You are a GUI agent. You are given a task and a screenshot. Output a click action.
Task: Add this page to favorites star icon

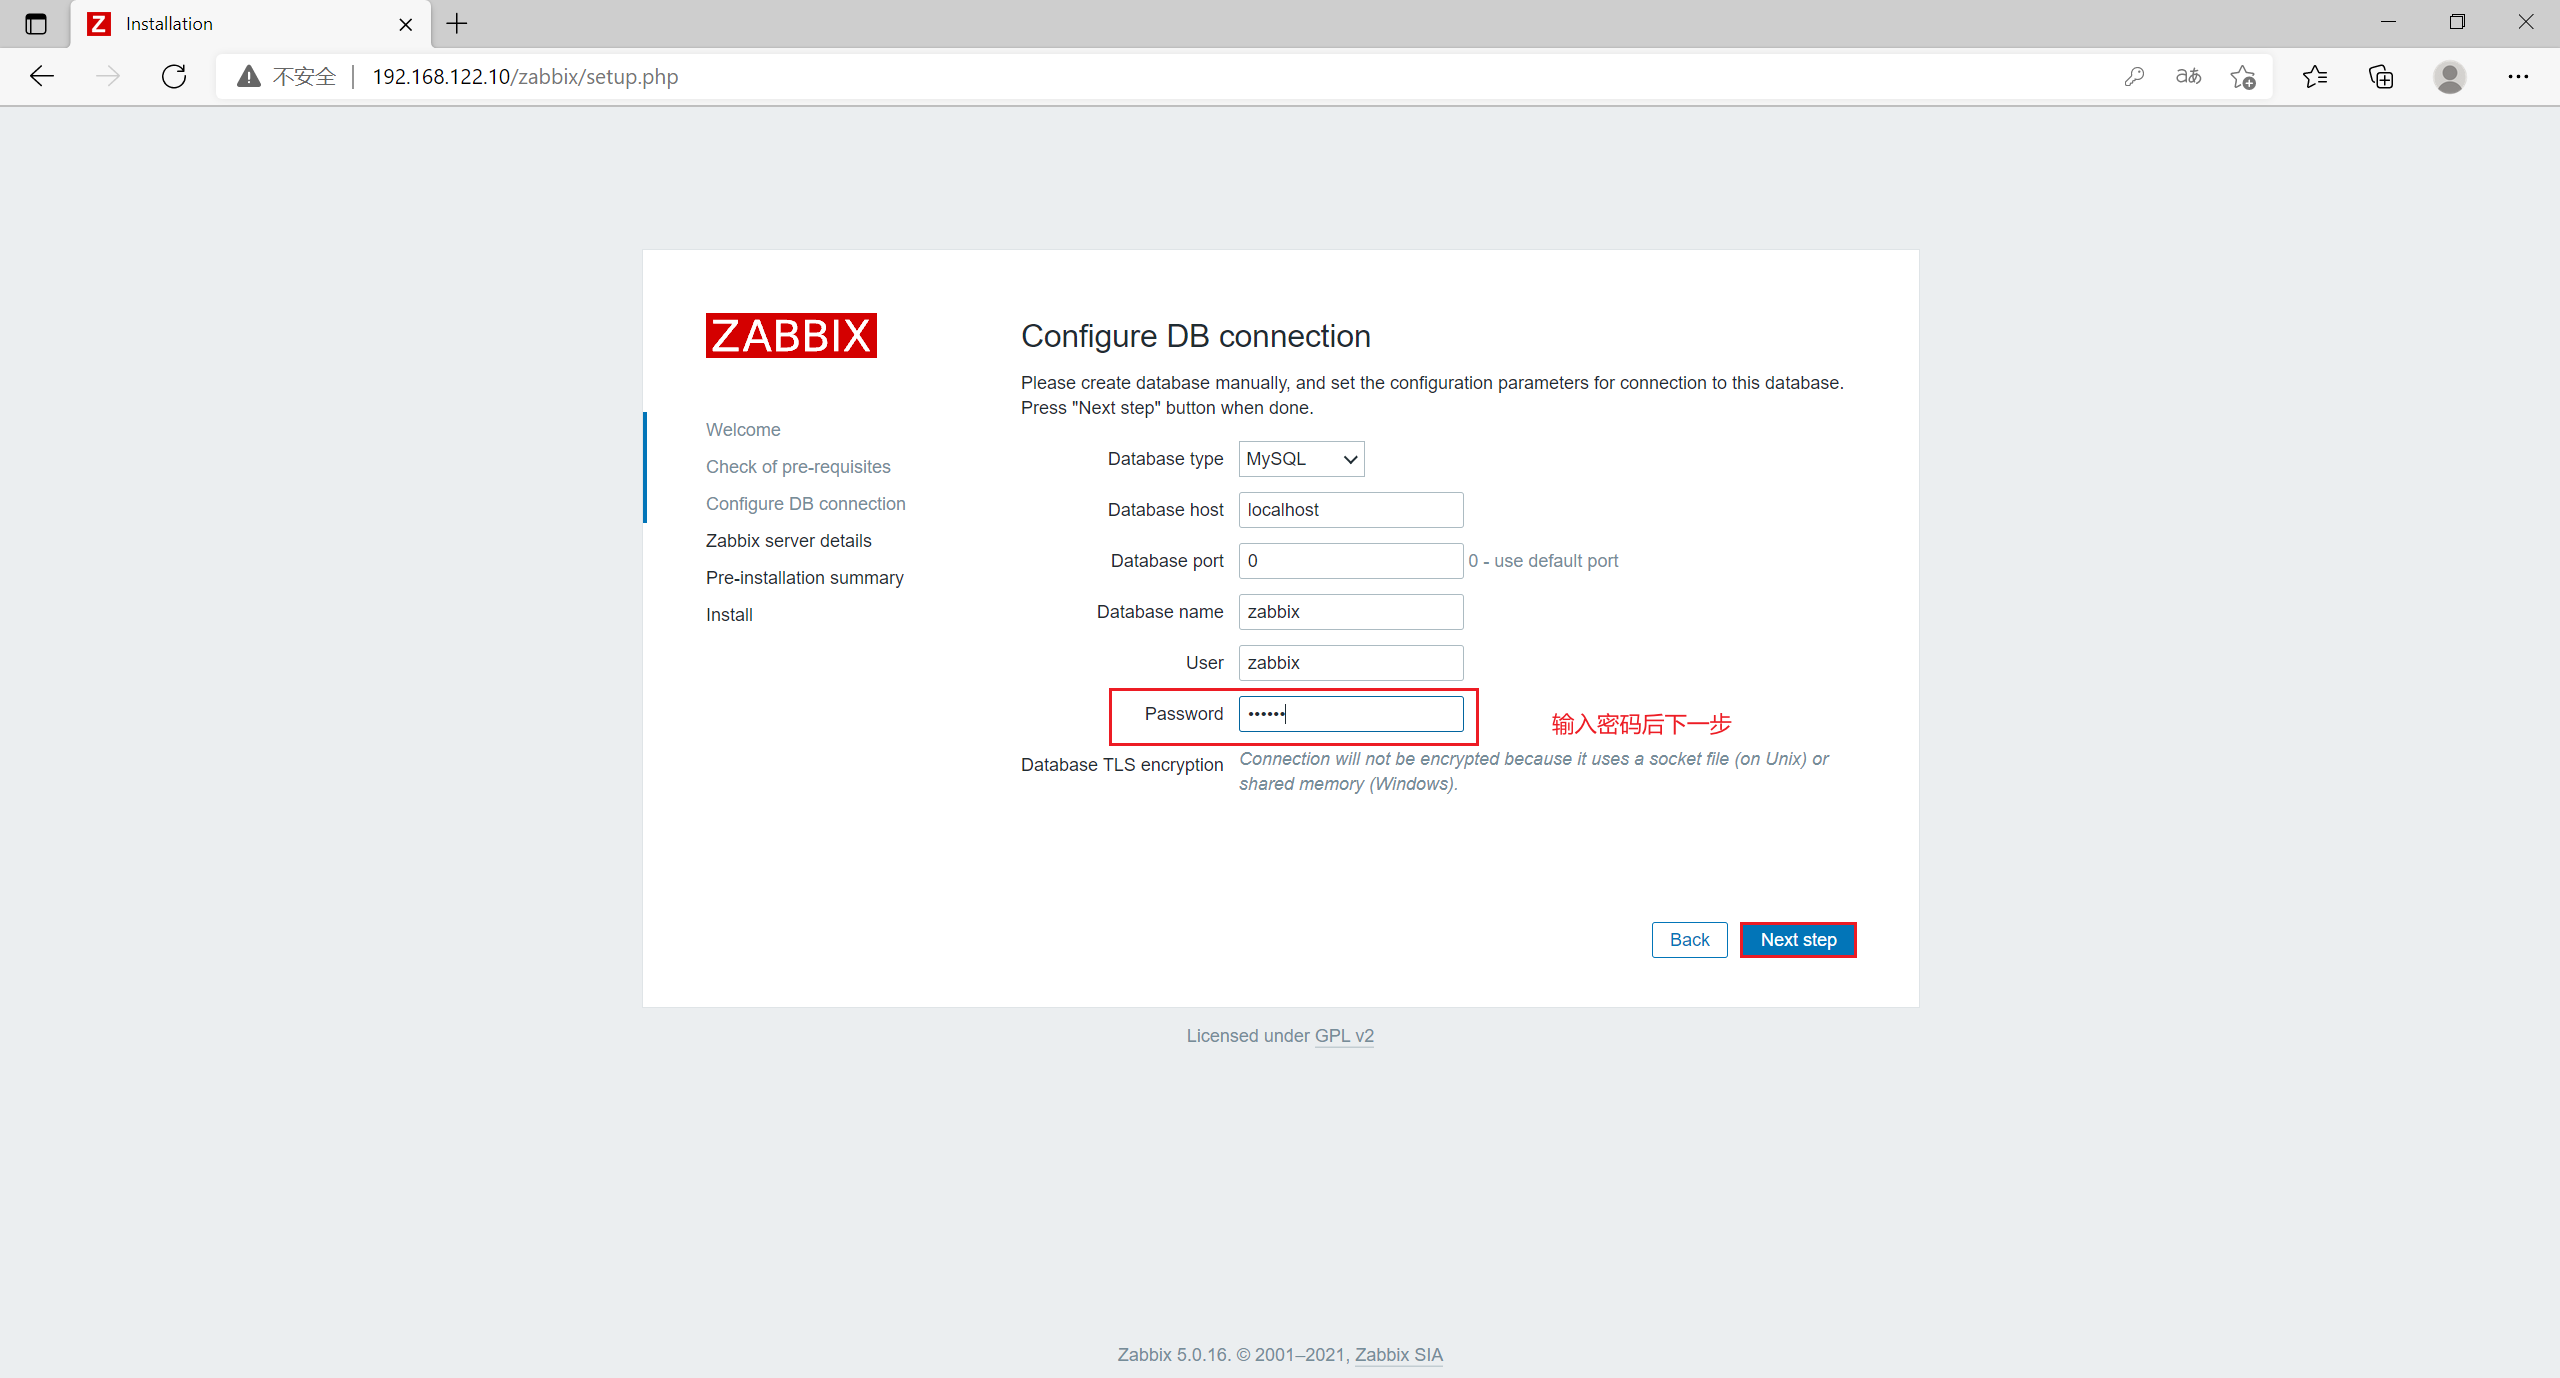pyautogui.click(x=2243, y=76)
